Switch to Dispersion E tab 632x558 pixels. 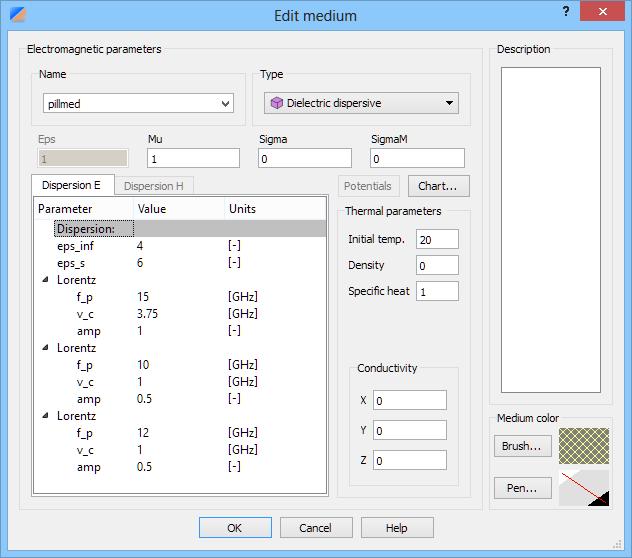[71, 185]
